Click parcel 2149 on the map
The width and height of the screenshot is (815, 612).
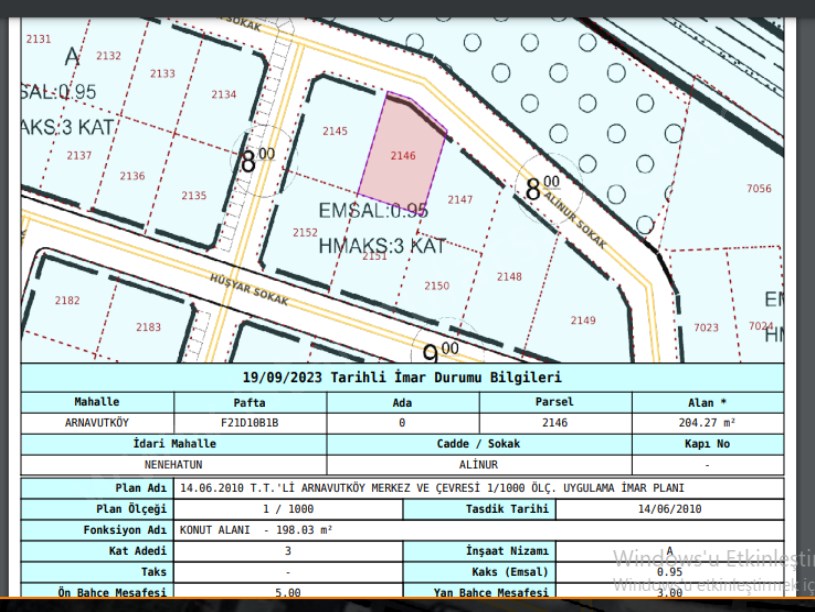pos(583,320)
